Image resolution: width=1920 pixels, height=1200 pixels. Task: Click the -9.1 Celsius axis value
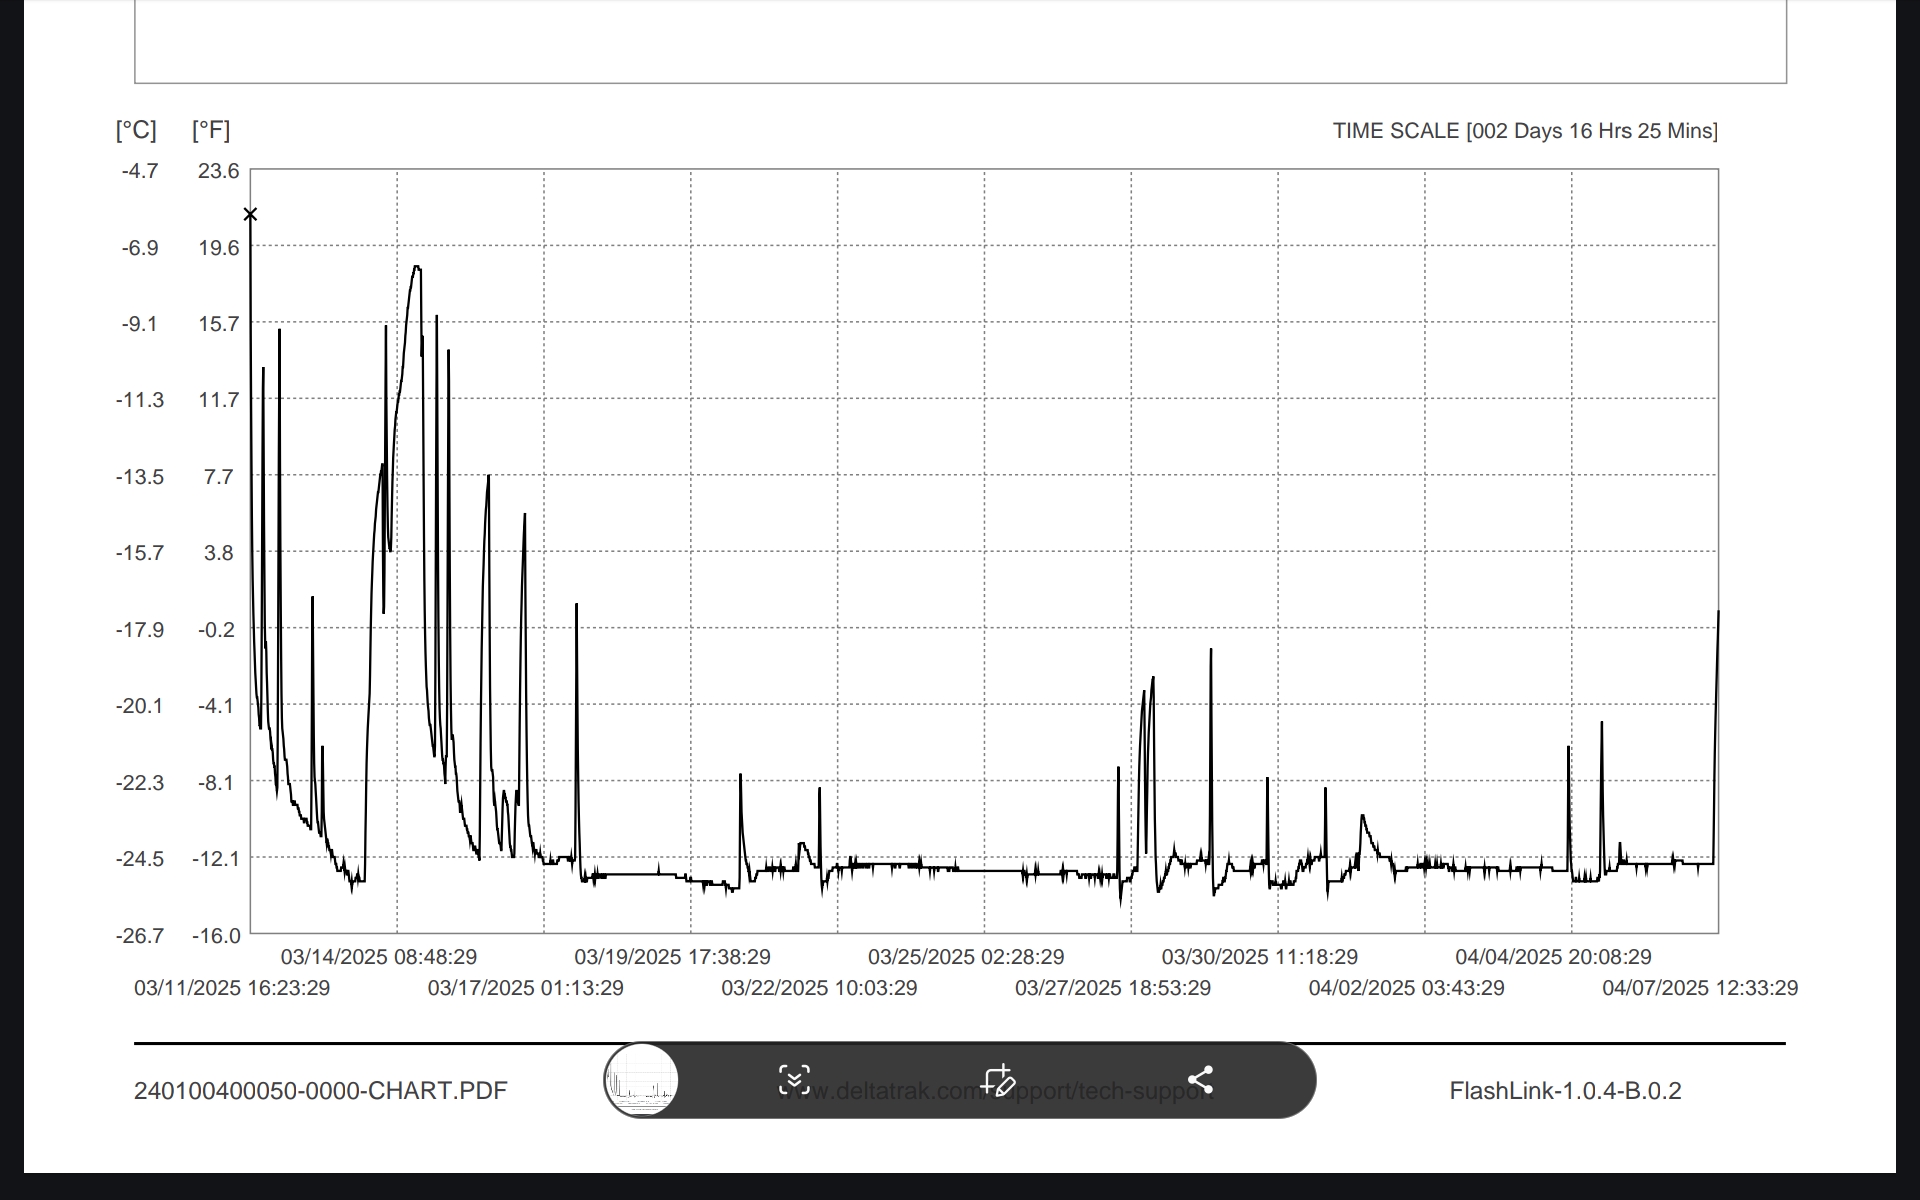[x=140, y=324]
